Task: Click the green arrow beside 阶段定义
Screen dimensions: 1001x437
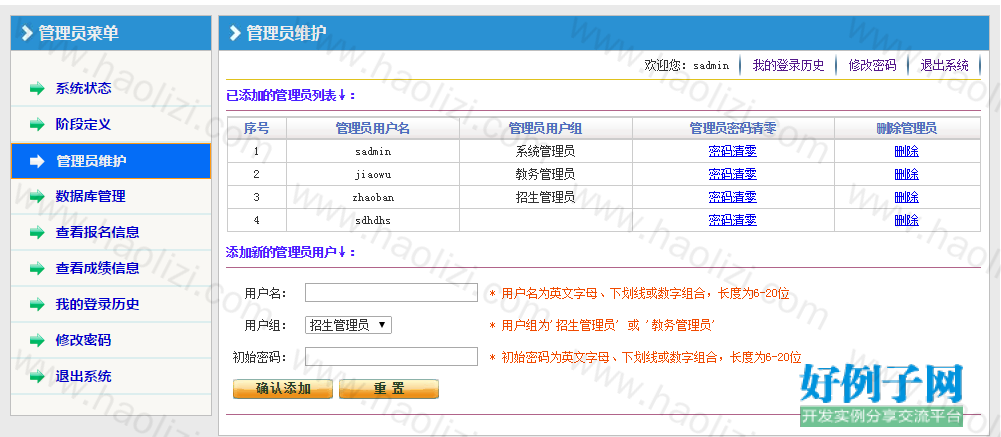Action: click(x=38, y=124)
